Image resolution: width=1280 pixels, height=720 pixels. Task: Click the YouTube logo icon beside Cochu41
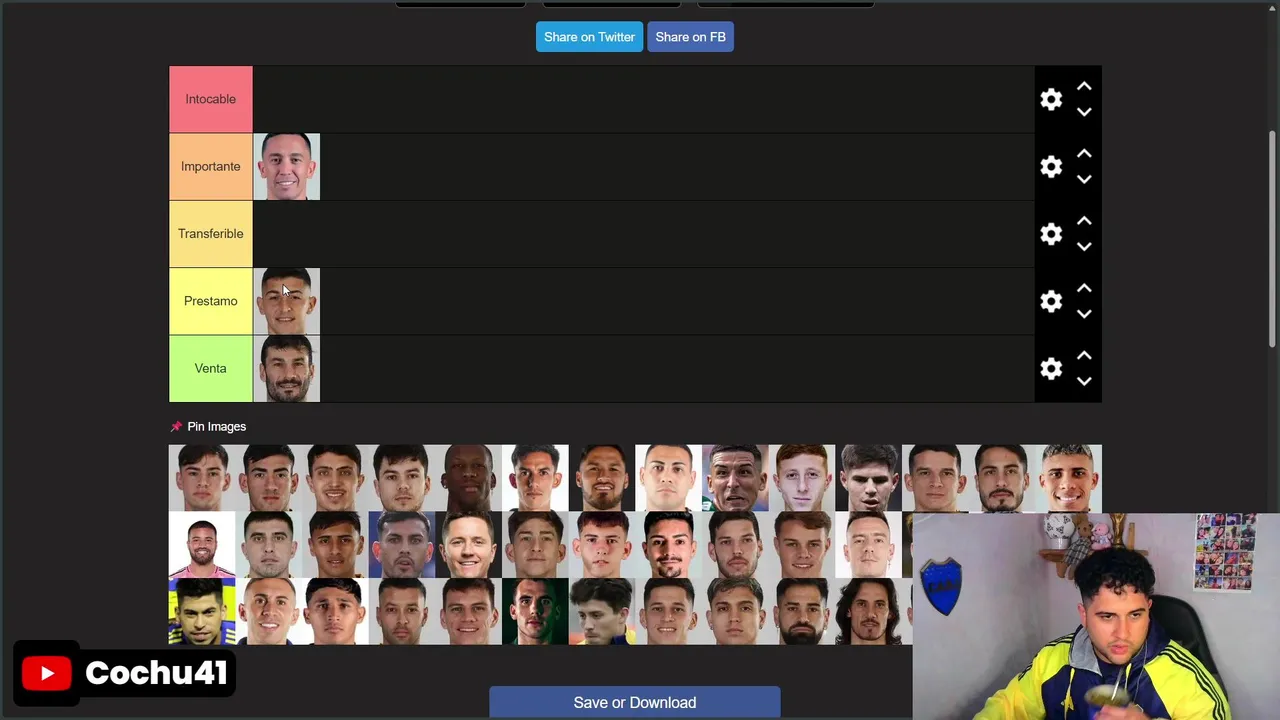coord(47,673)
